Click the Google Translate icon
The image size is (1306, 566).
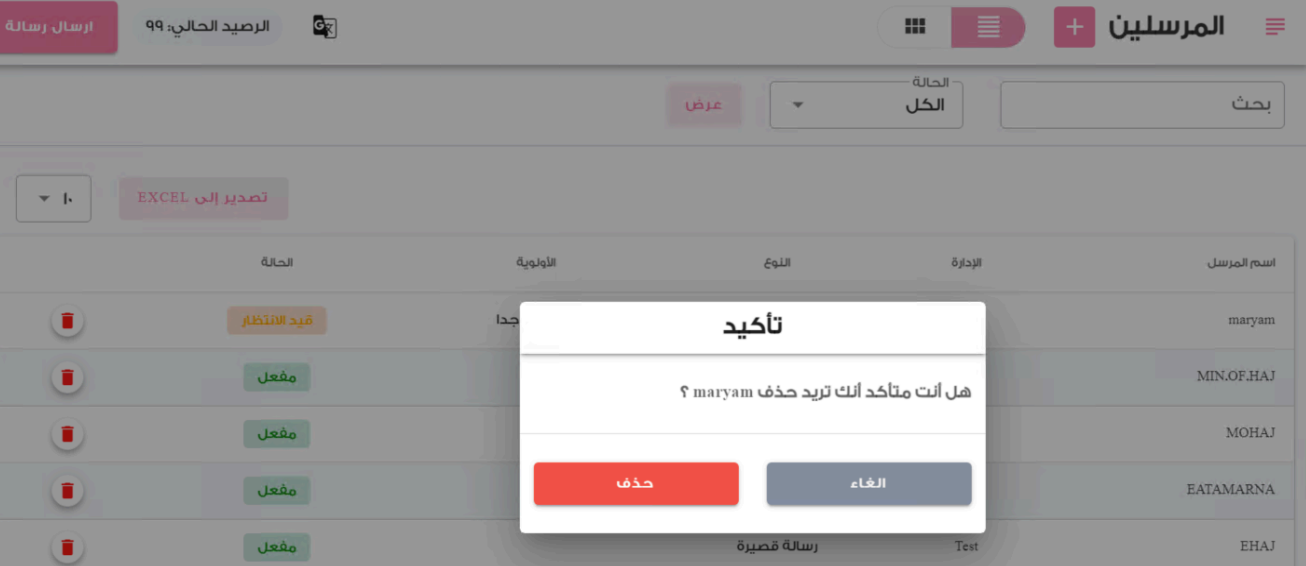tap(324, 27)
